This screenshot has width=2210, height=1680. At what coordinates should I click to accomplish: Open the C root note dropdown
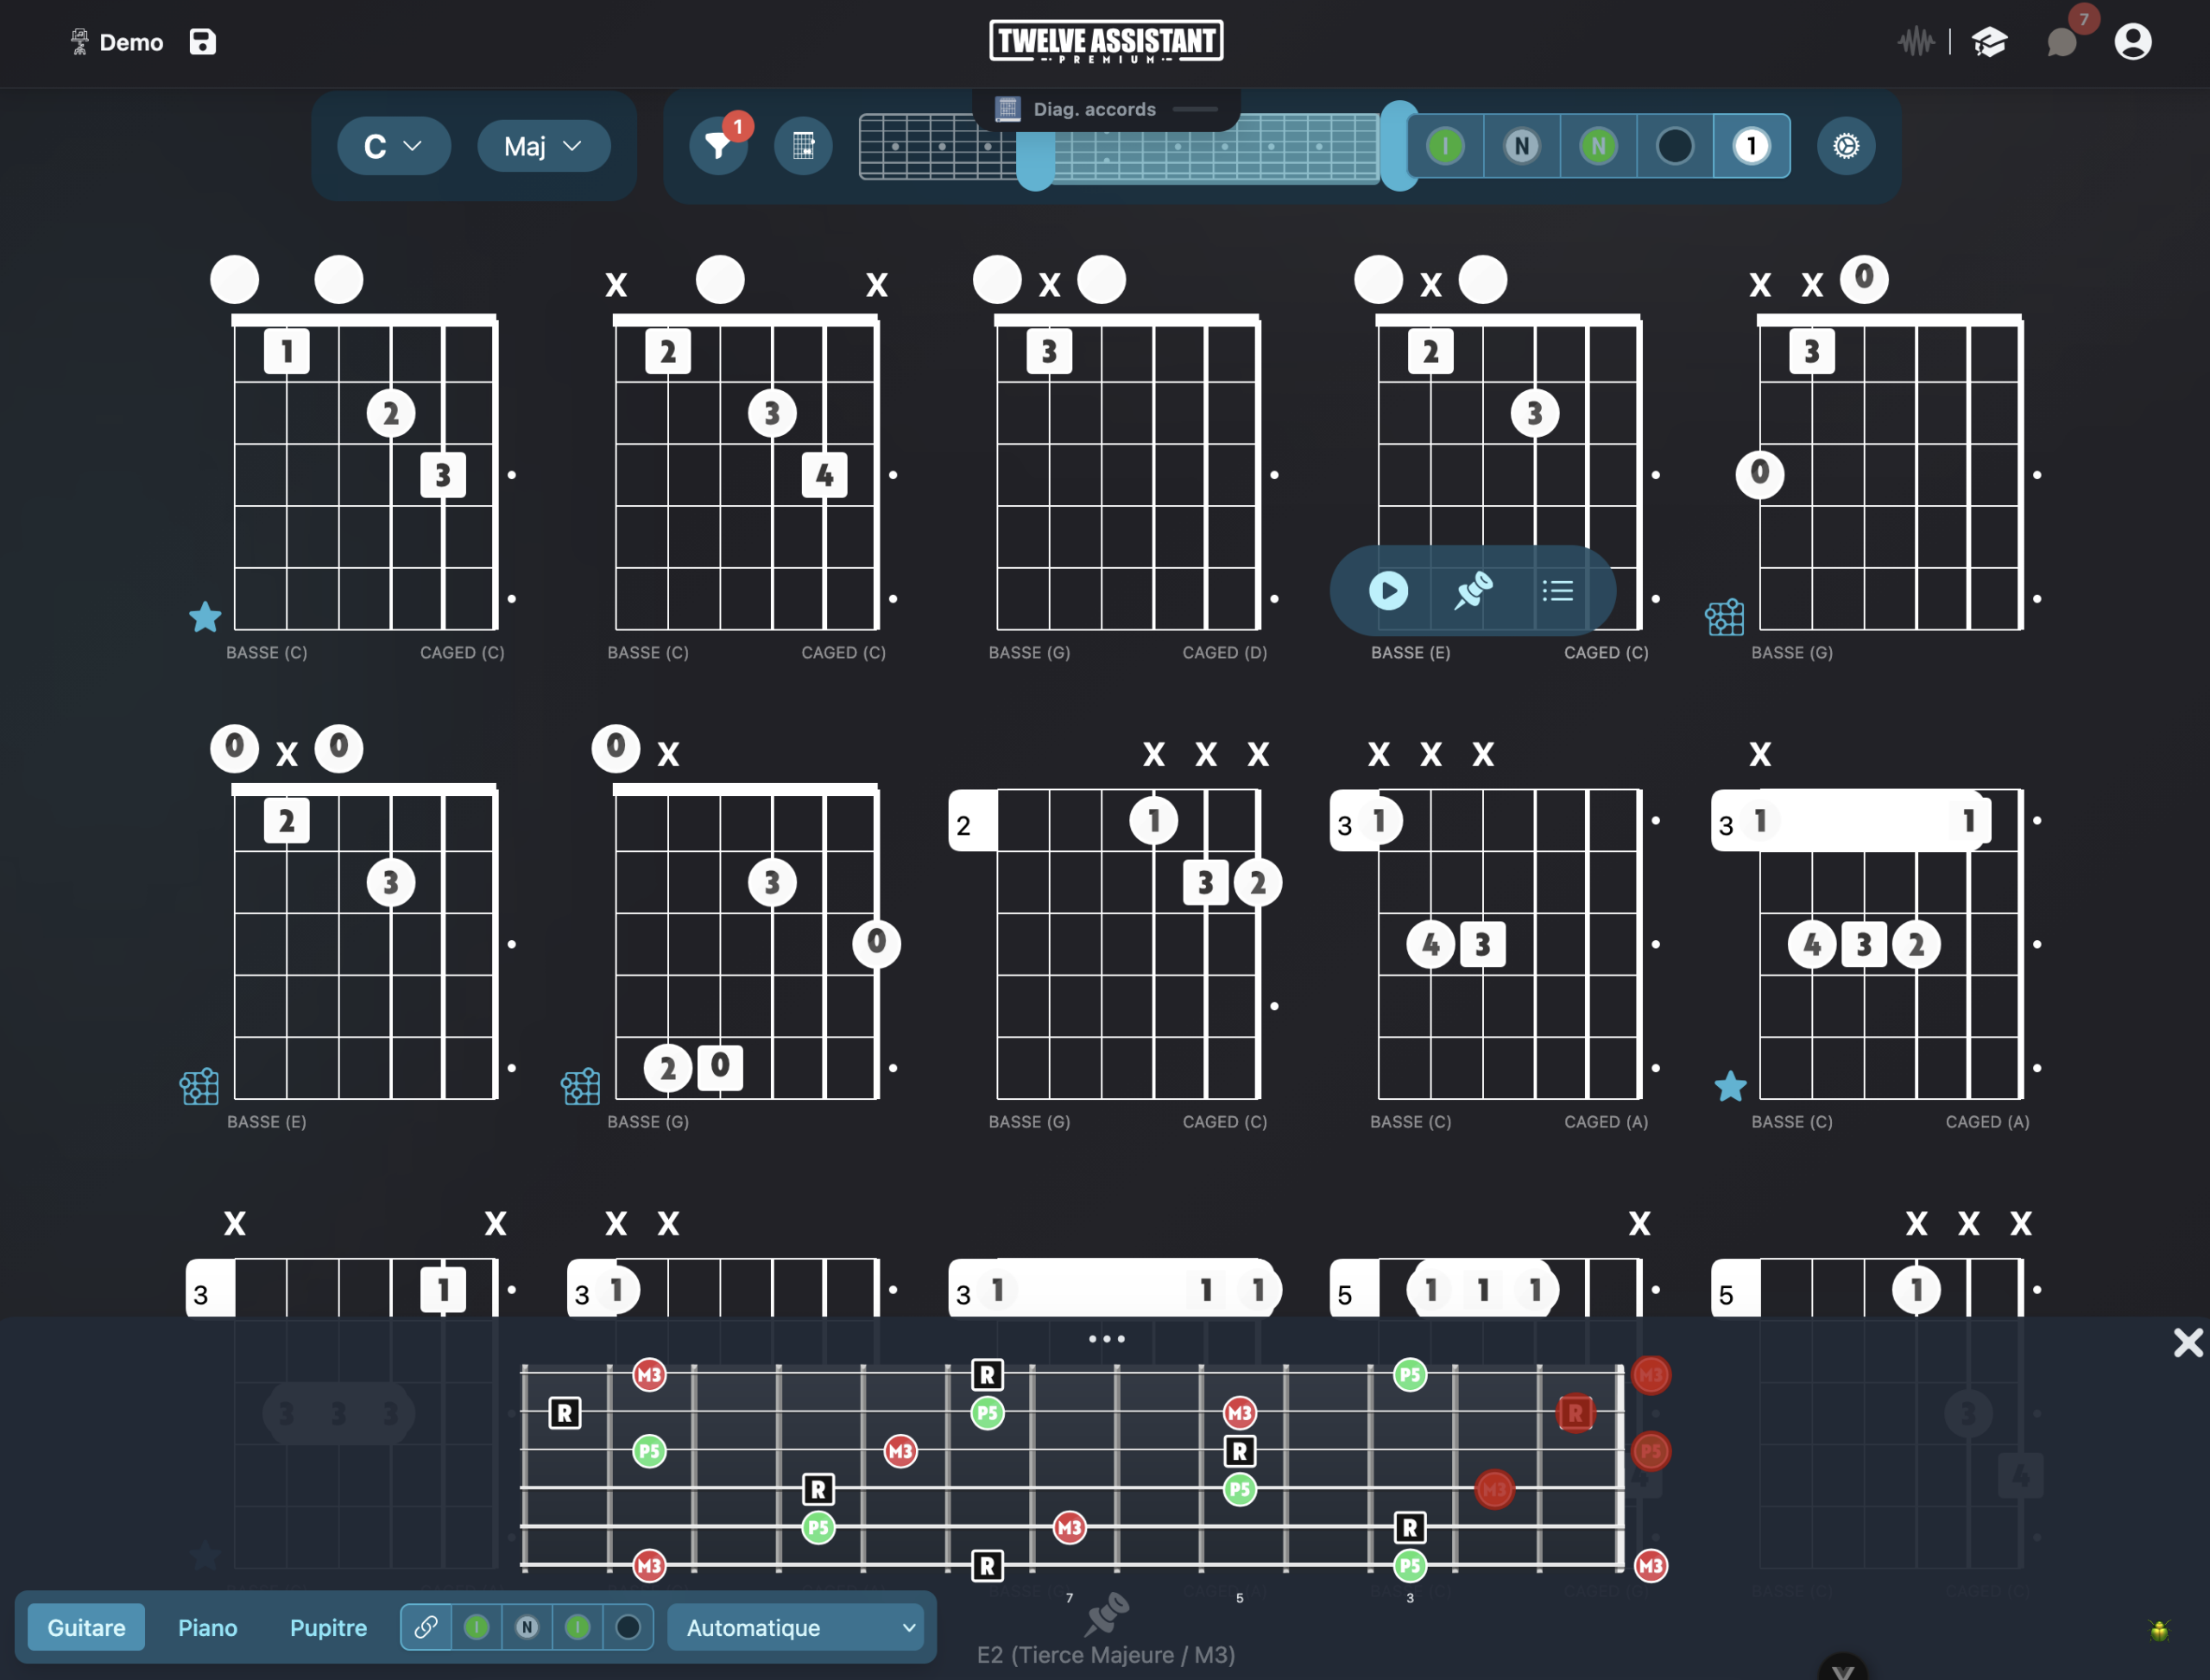click(393, 146)
